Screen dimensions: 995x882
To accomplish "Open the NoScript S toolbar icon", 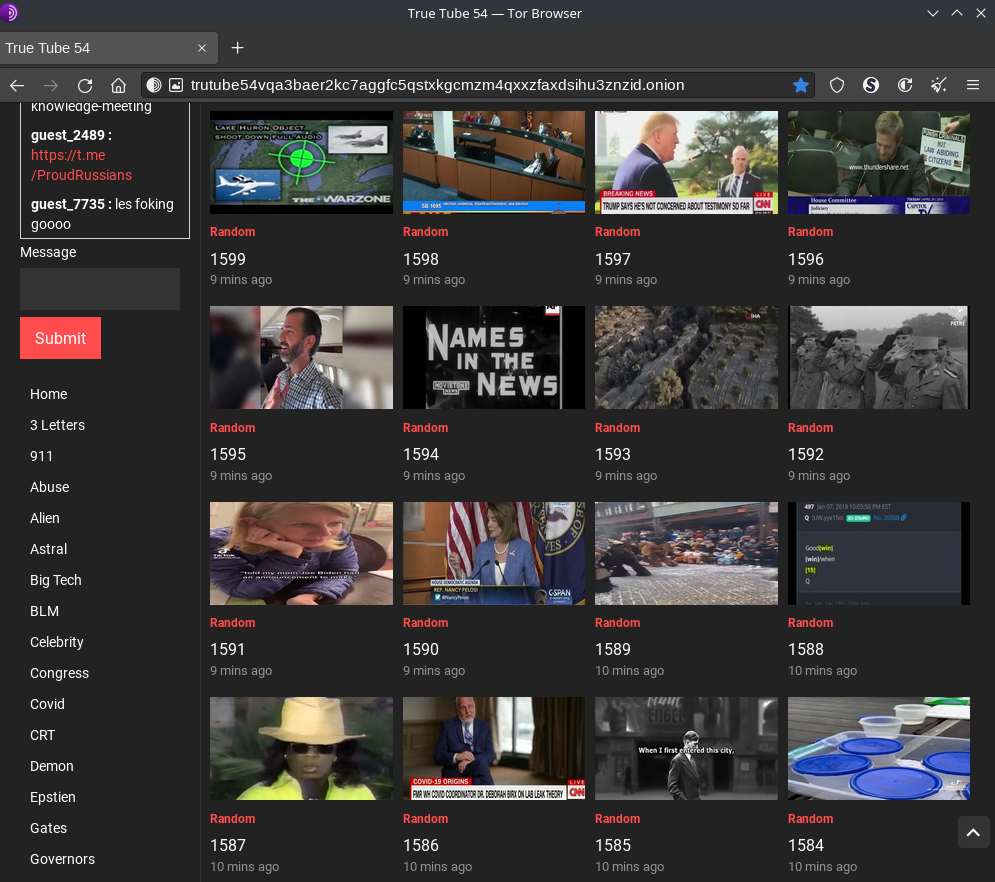I will [x=871, y=85].
